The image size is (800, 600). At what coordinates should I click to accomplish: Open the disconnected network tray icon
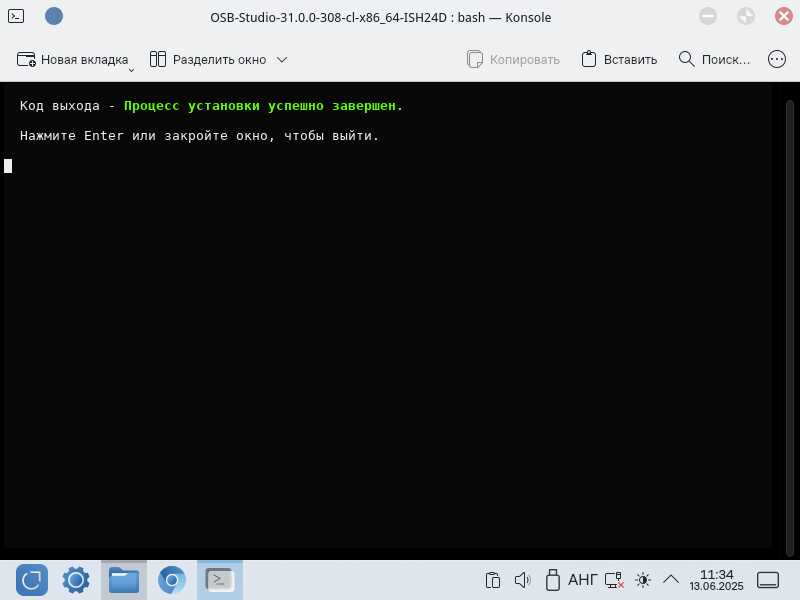point(614,580)
